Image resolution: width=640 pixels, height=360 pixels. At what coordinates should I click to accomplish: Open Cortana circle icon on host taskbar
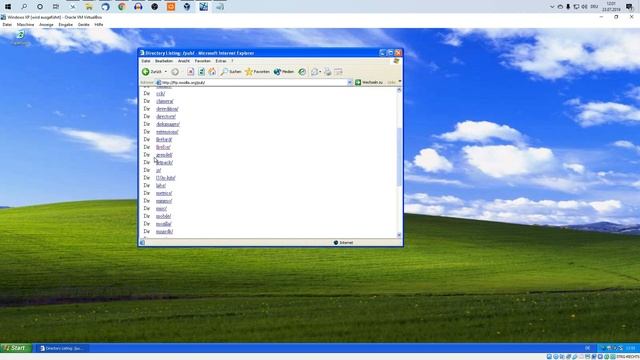tap(40, 7)
